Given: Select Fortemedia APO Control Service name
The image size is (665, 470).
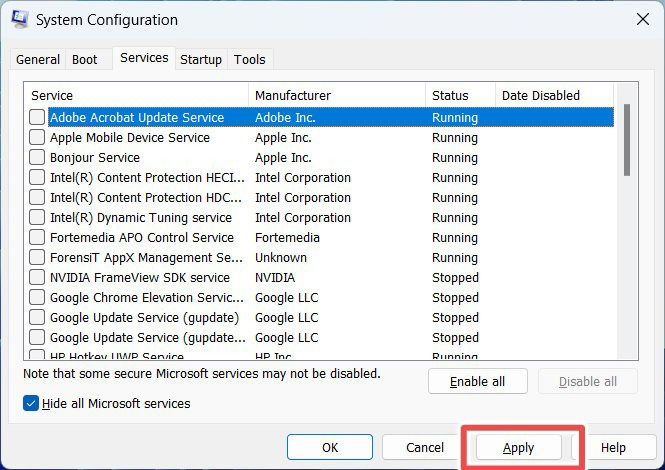Looking at the screenshot, I should point(142,238).
